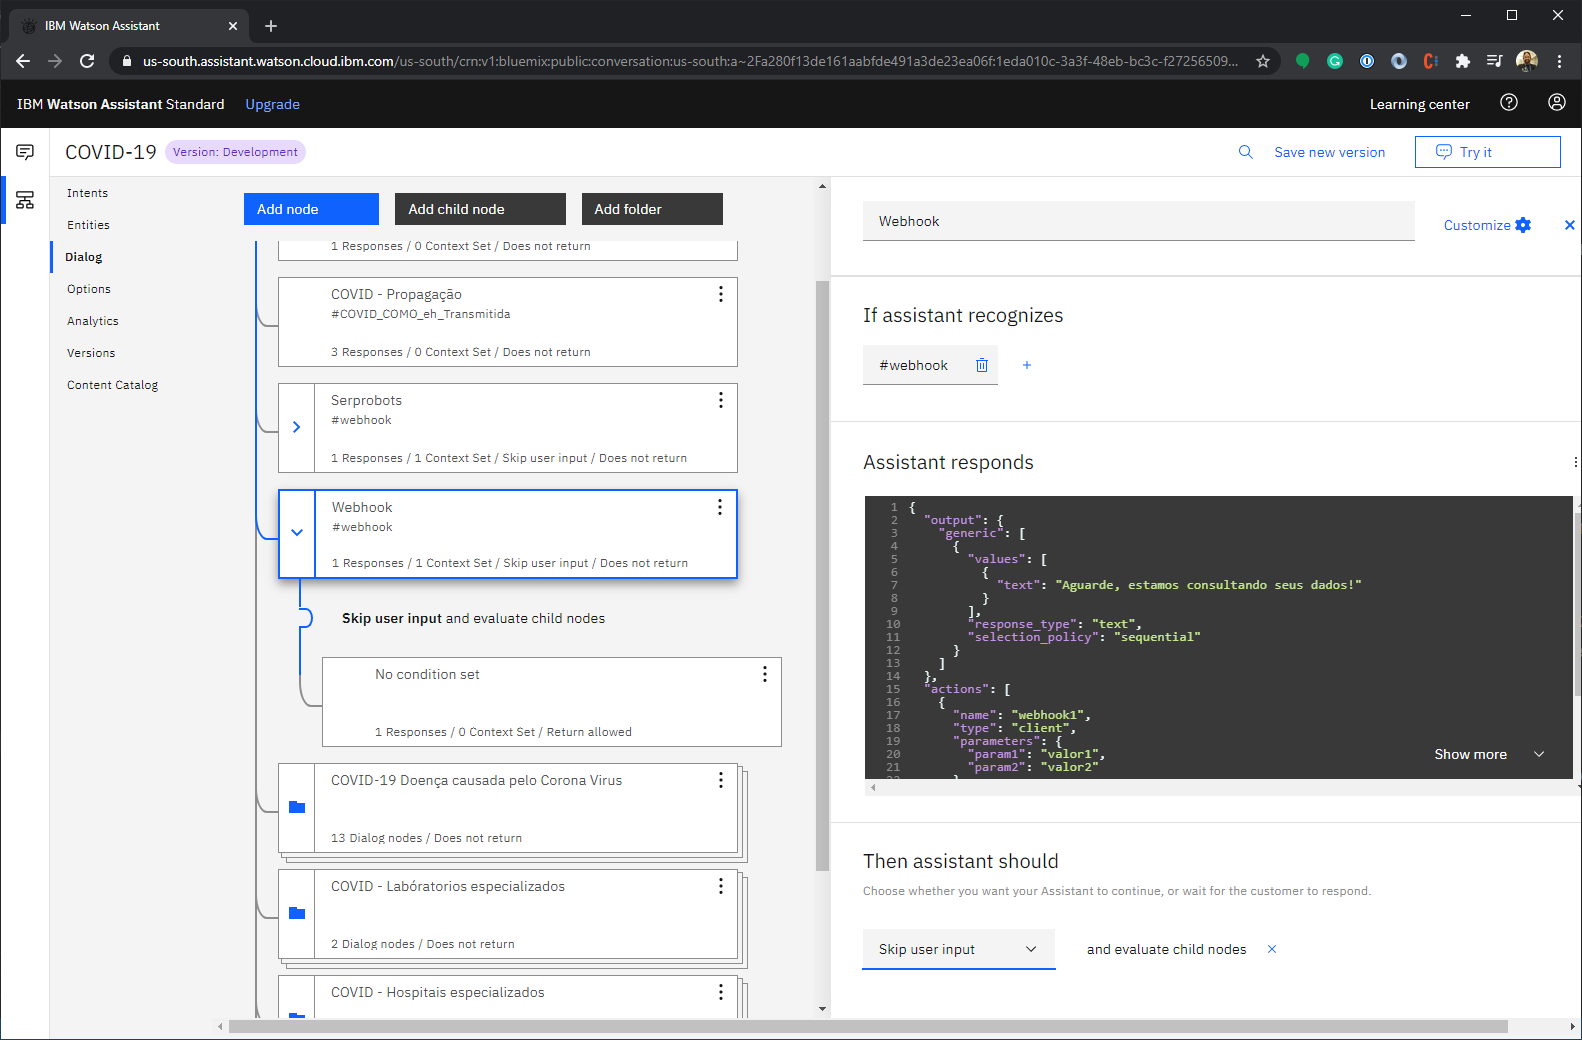The width and height of the screenshot is (1582, 1040).
Task: Go back in browser history
Action: [23, 61]
